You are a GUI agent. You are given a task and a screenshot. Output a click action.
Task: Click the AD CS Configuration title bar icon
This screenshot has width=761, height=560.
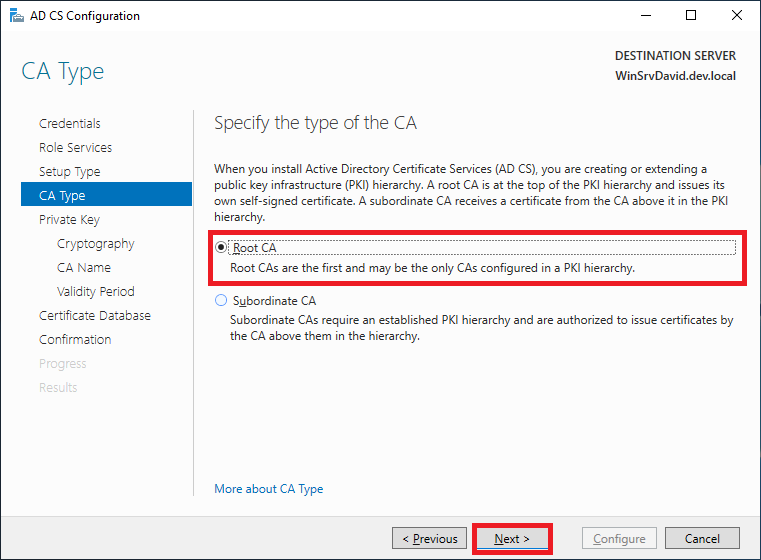point(14,16)
